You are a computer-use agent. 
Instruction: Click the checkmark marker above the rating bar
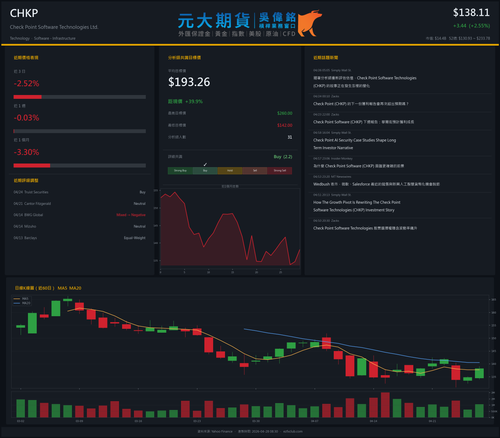pos(205,164)
